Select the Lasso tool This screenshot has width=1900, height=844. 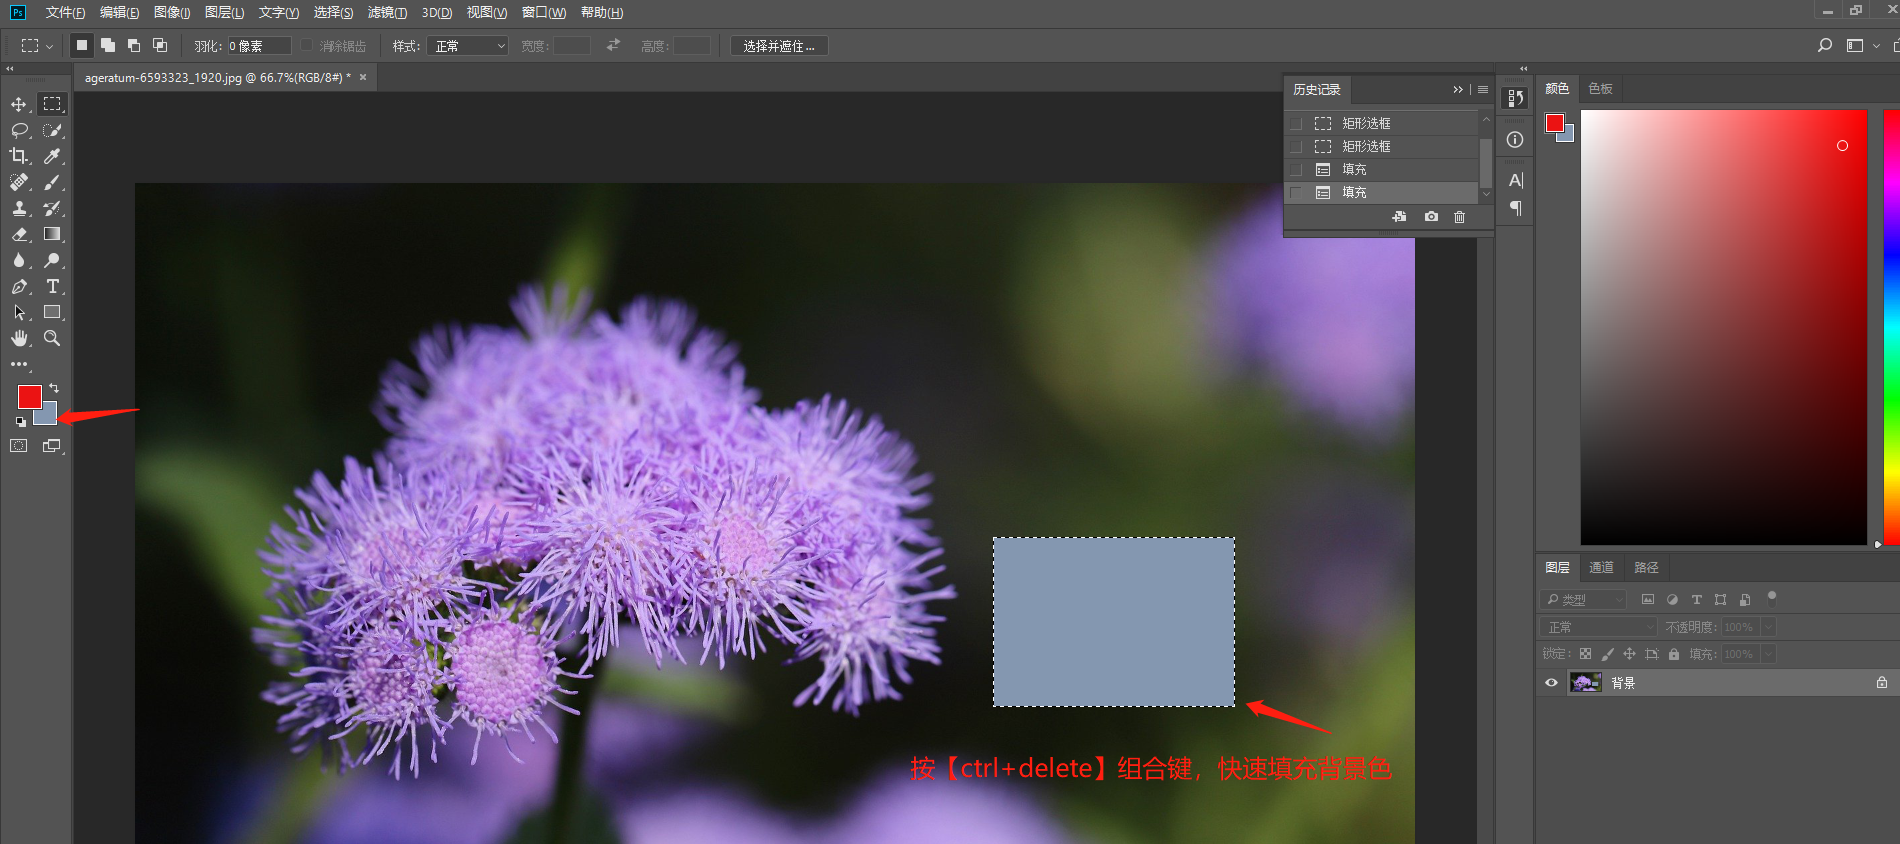19,130
